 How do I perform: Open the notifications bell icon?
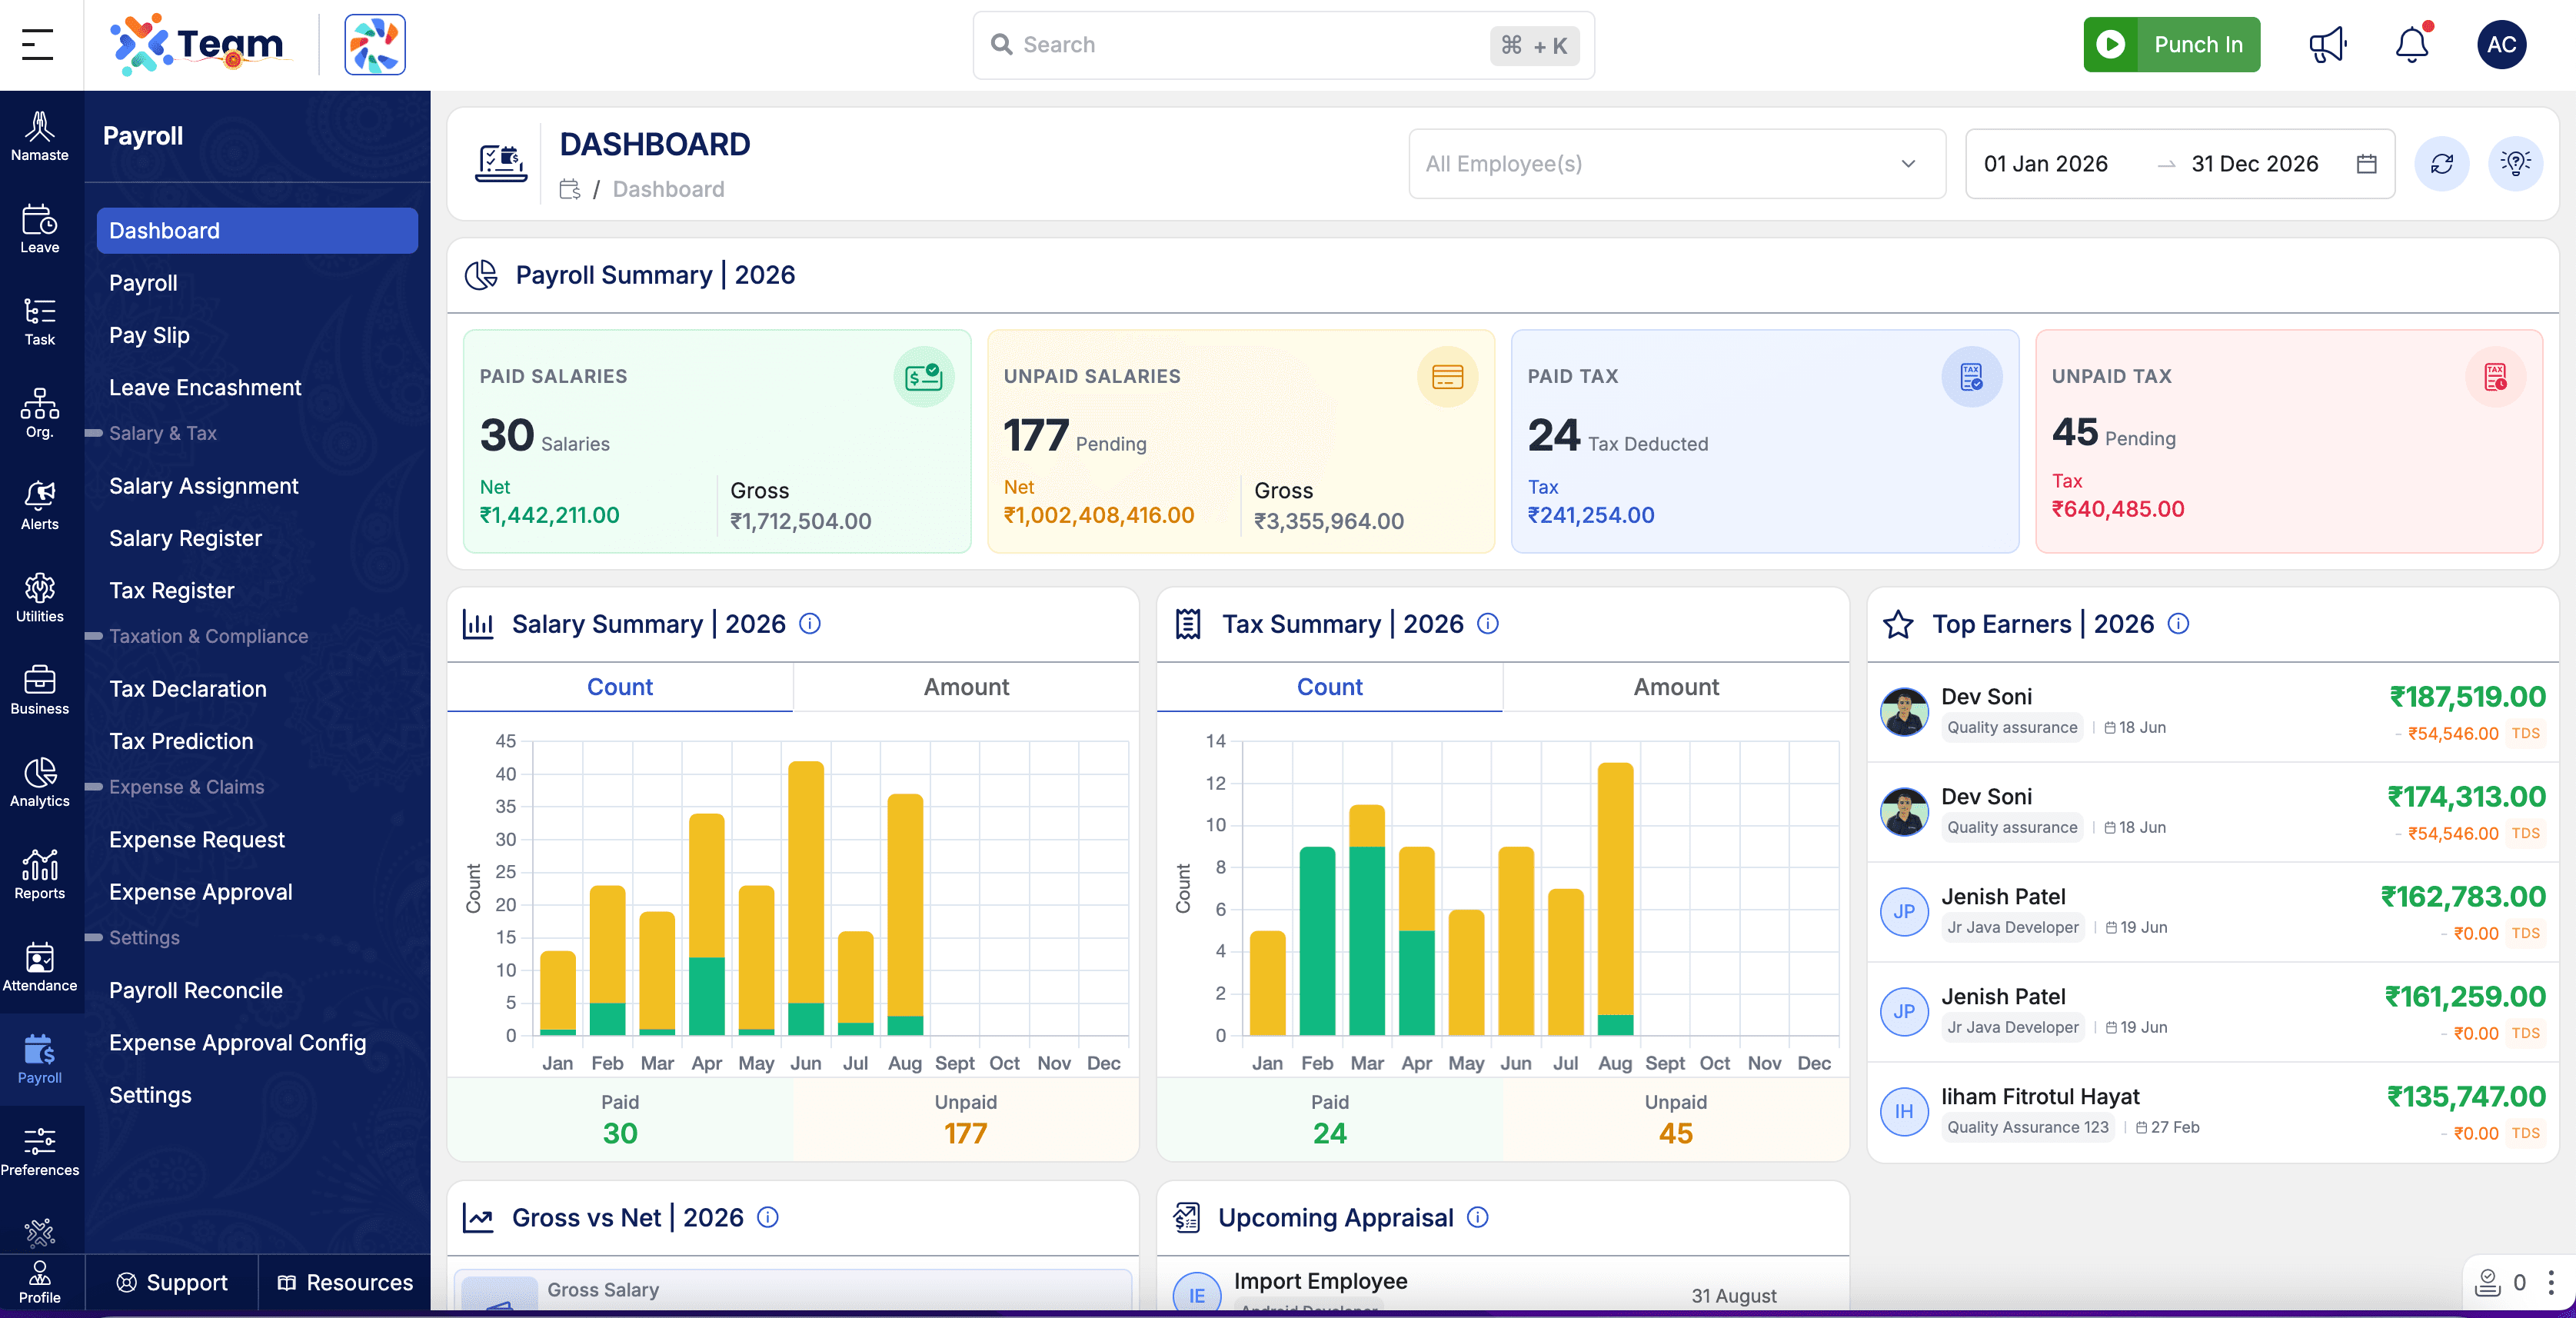coord(2412,44)
